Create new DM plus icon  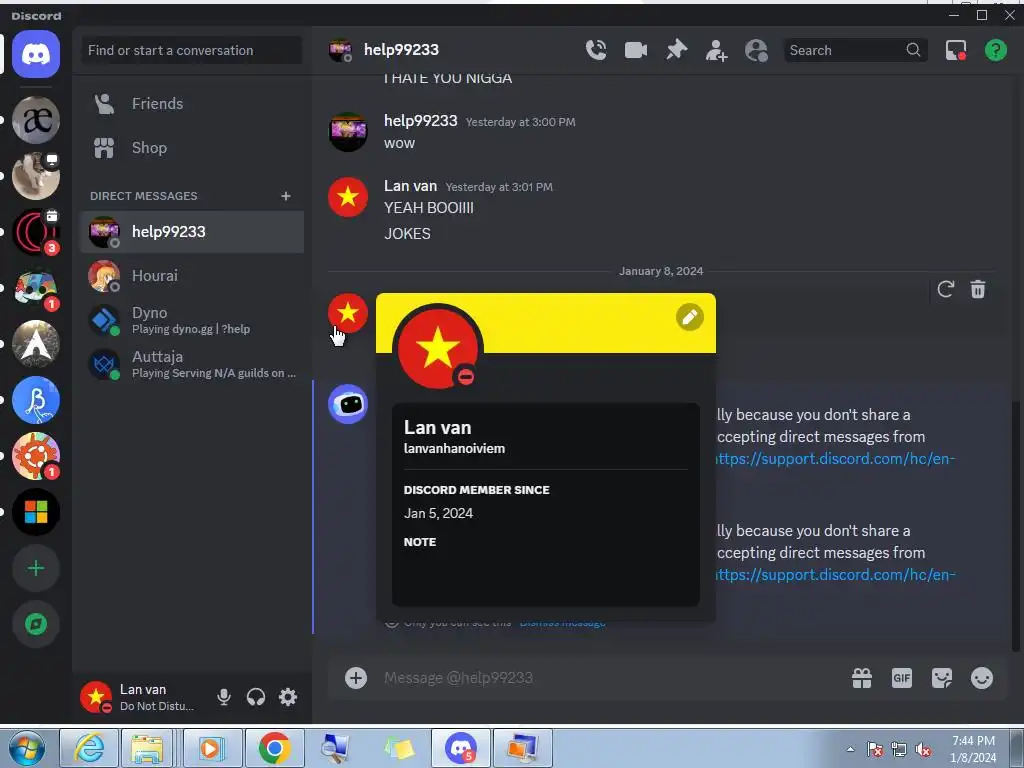pyautogui.click(x=285, y=196)
